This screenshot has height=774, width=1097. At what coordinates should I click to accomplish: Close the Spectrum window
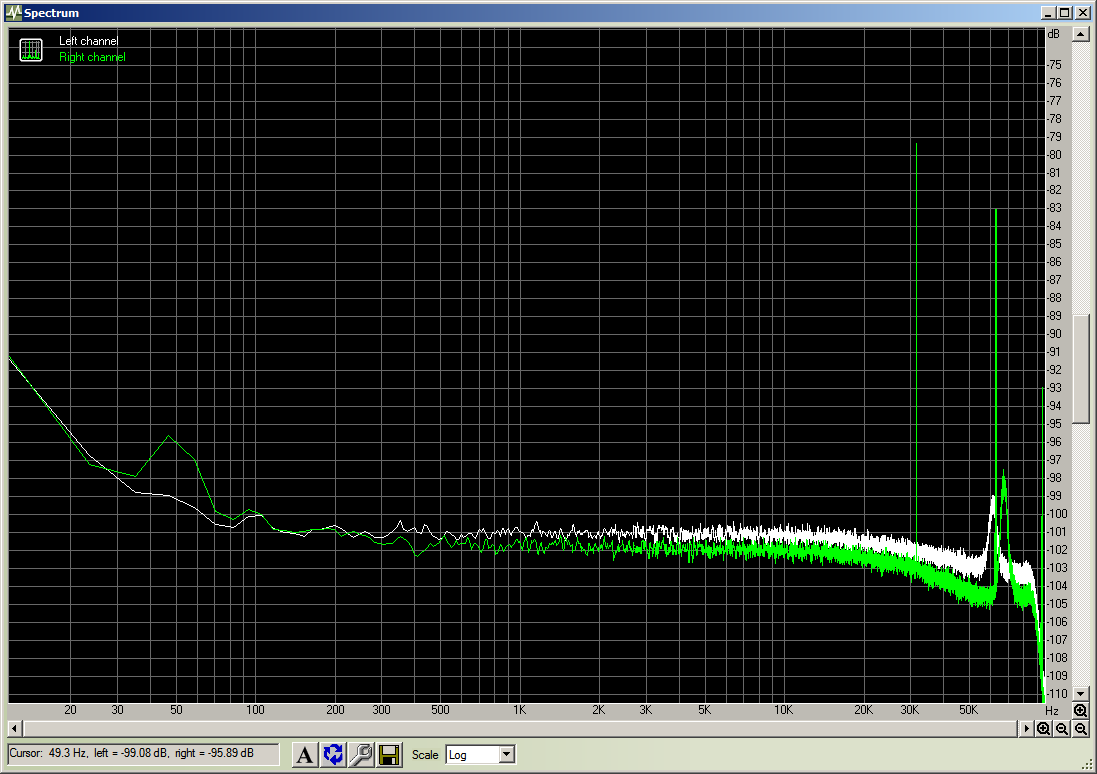[1082, 13]
